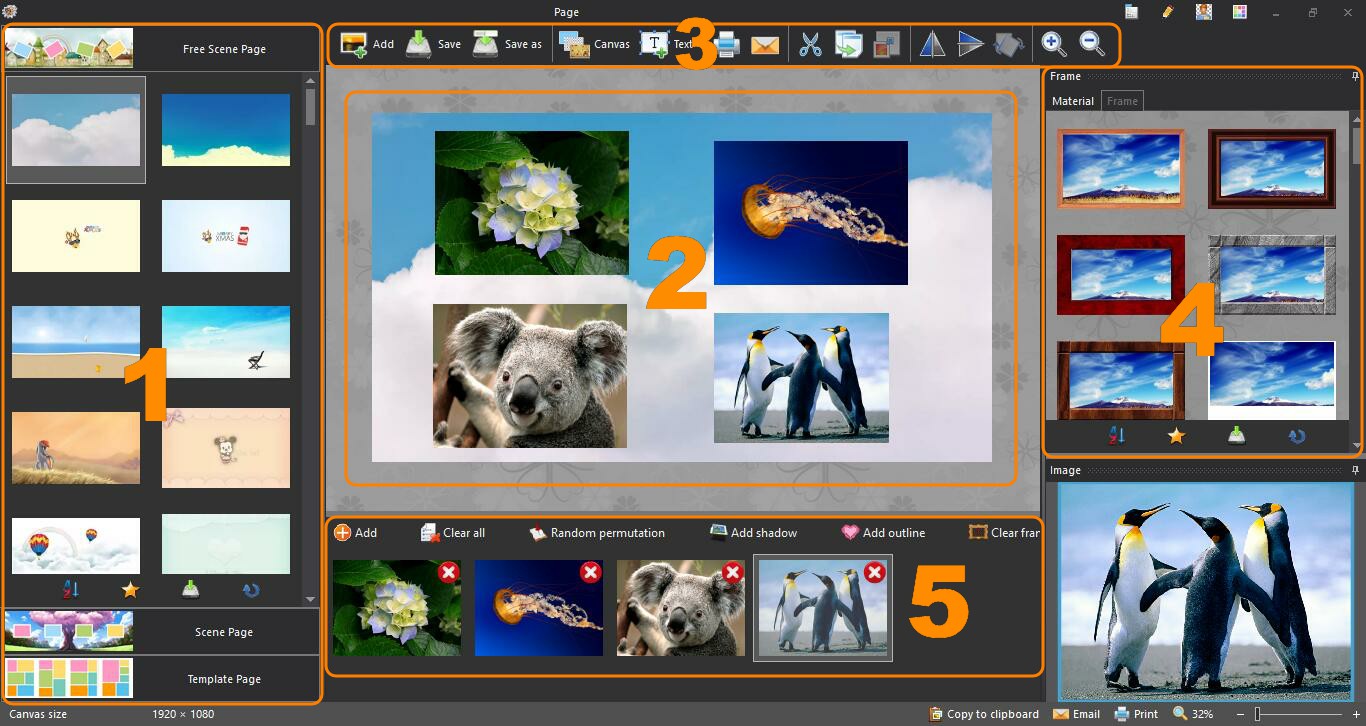Click Copy to clipboard in status bar
Screen dimensions: 1366x726
[x=984, y=714]
